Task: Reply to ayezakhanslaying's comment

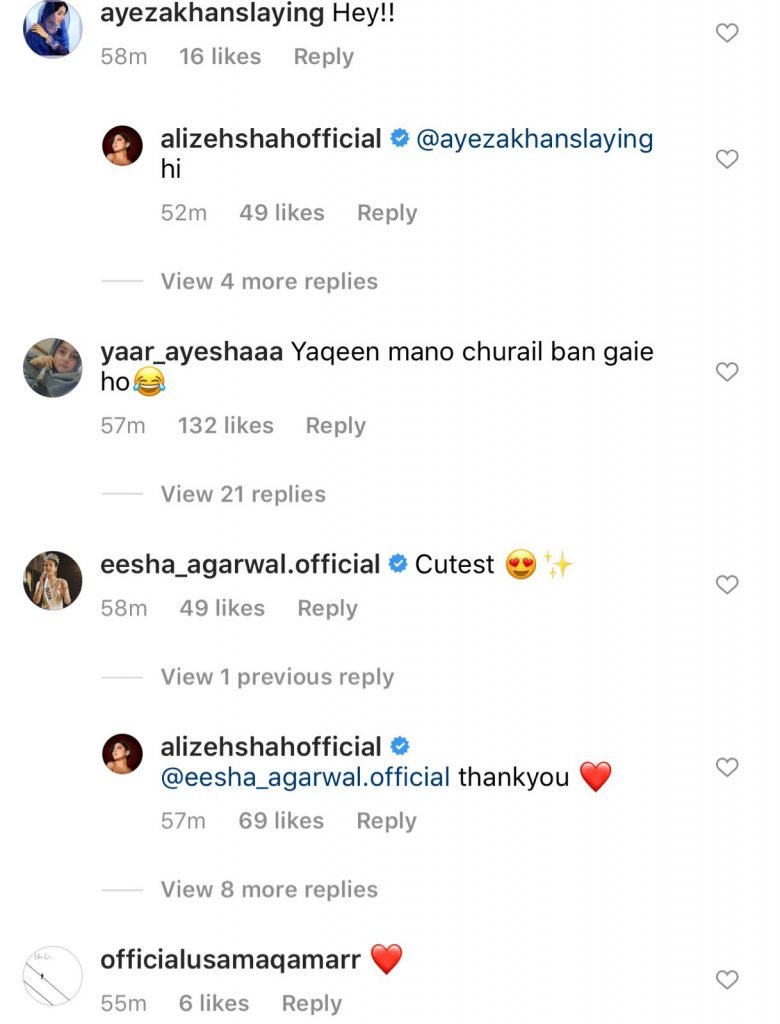Action: [x=323, y=57]
